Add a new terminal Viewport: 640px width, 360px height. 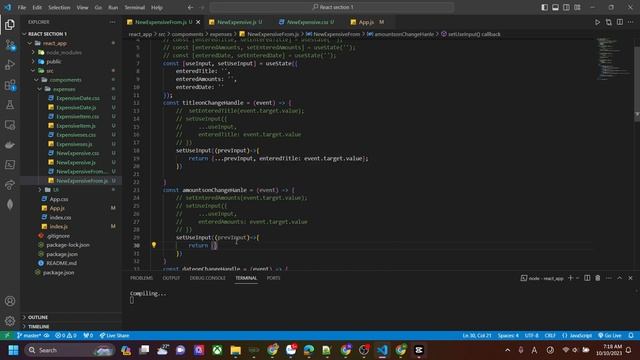coord(570,278)
